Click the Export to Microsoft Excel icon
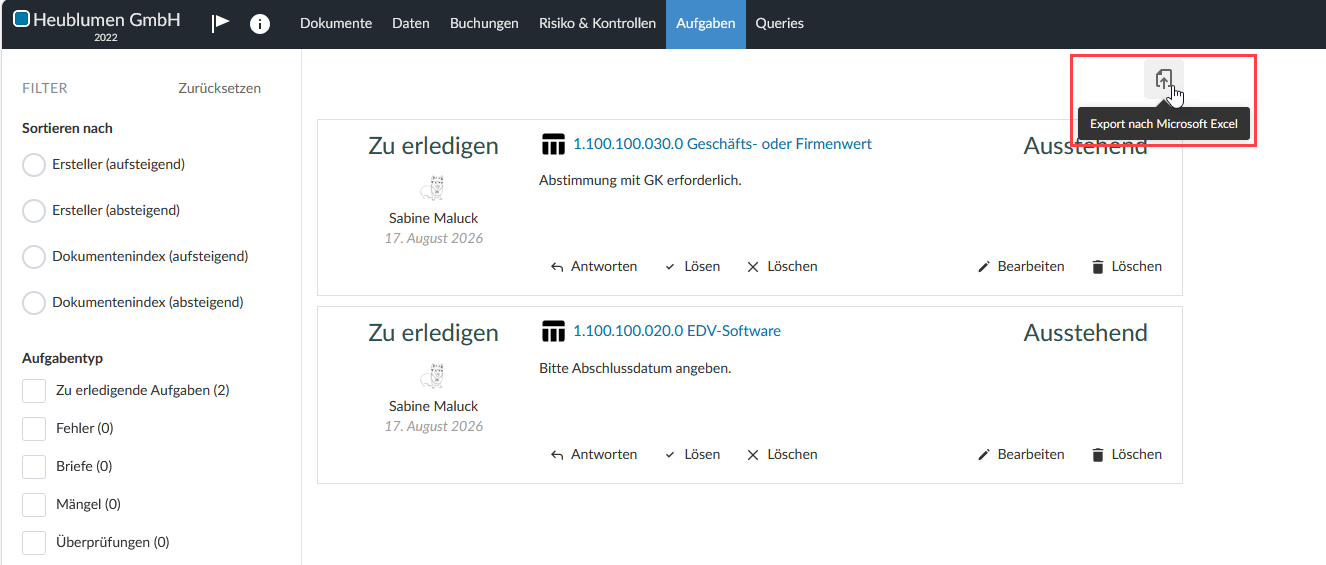 1163,80
